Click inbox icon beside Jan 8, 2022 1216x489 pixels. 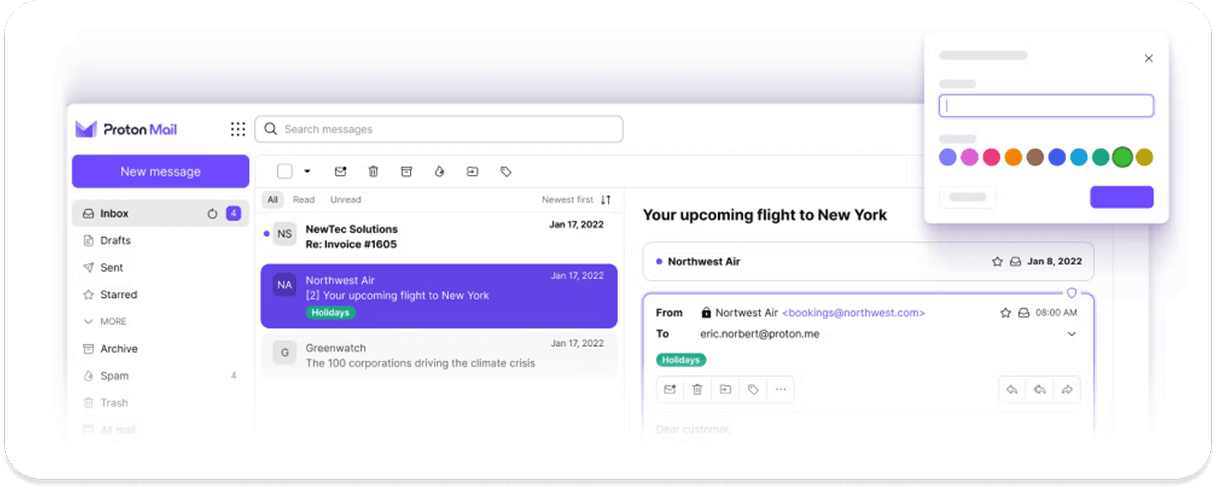(1015, 261)
